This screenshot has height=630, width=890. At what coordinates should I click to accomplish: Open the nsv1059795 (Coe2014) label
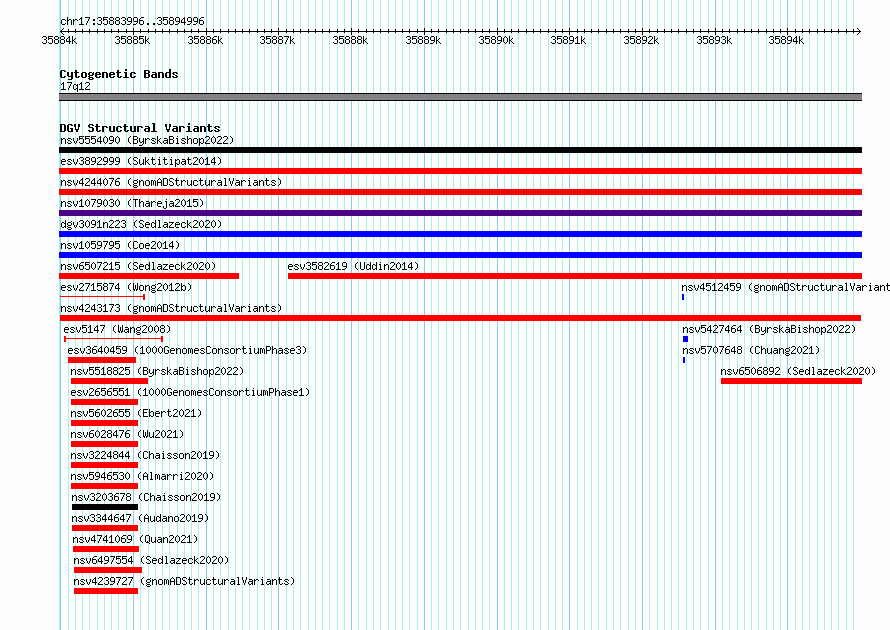120,245
